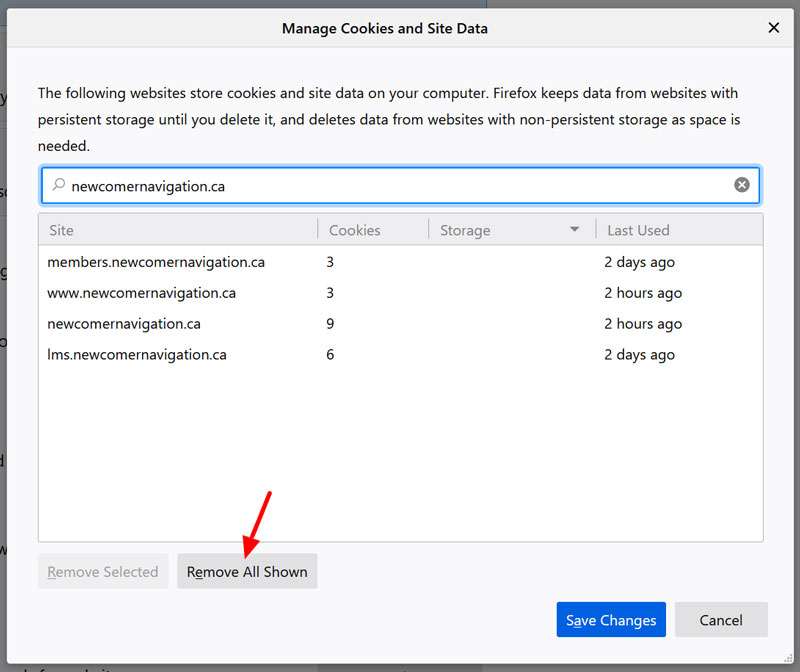This screenshot has height=672, width=800.
Task: Cancel the cookie changes
Action: click(x=720, y=619)
